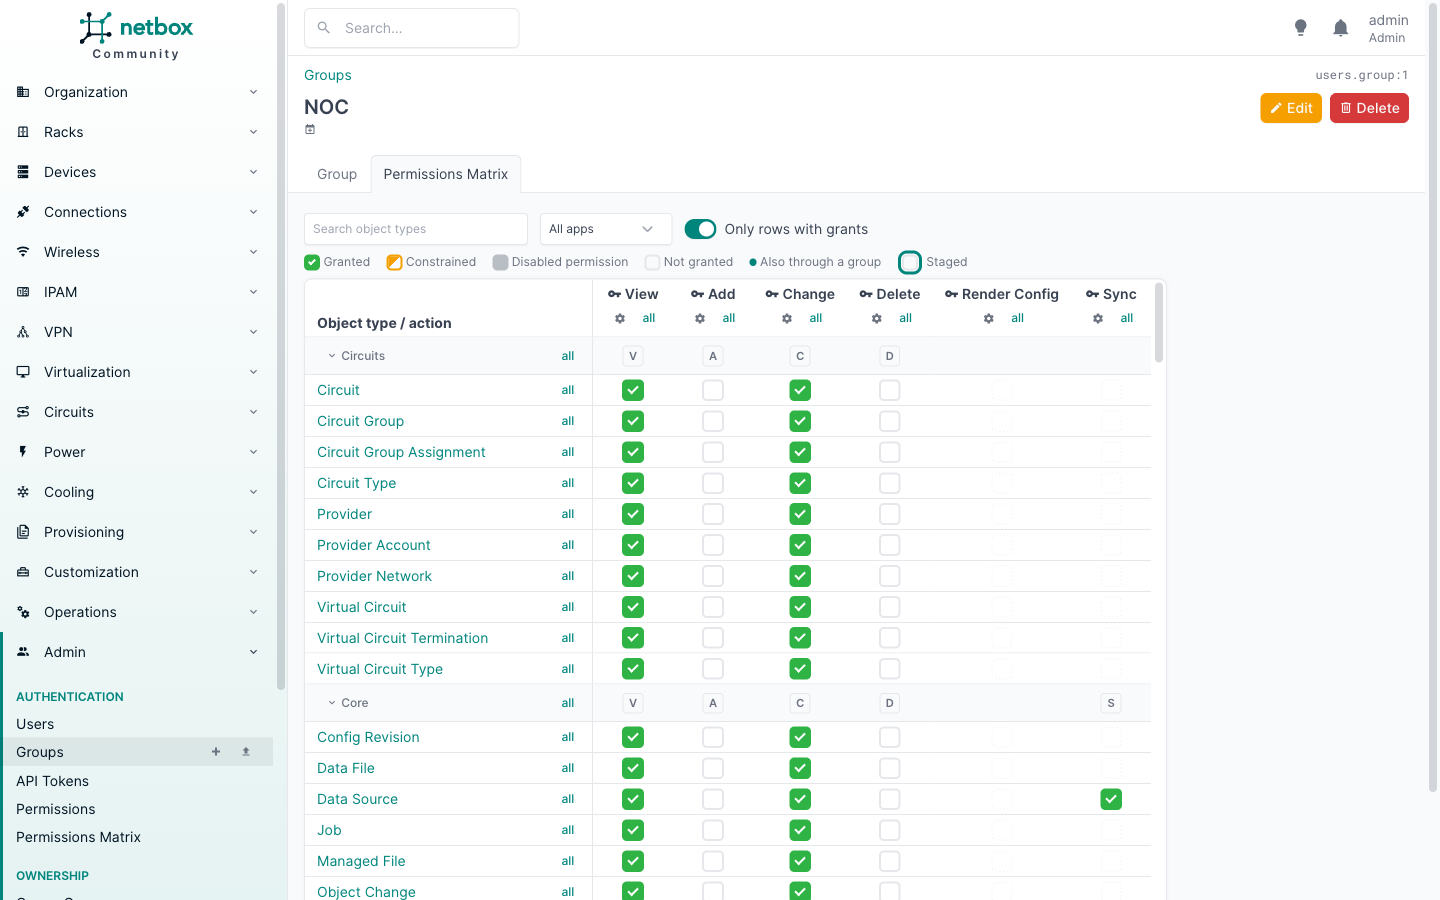Switch to the Group tab
The width and height of the screenshot is (1440, 900).
click(337, 174)
